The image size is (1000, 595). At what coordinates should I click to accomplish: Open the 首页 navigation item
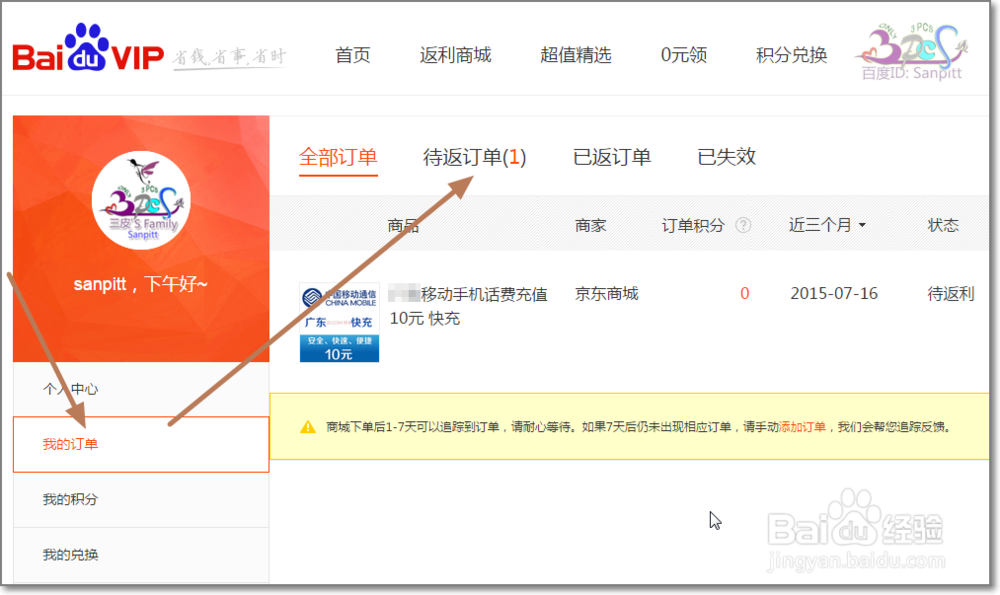click(353, 55)
